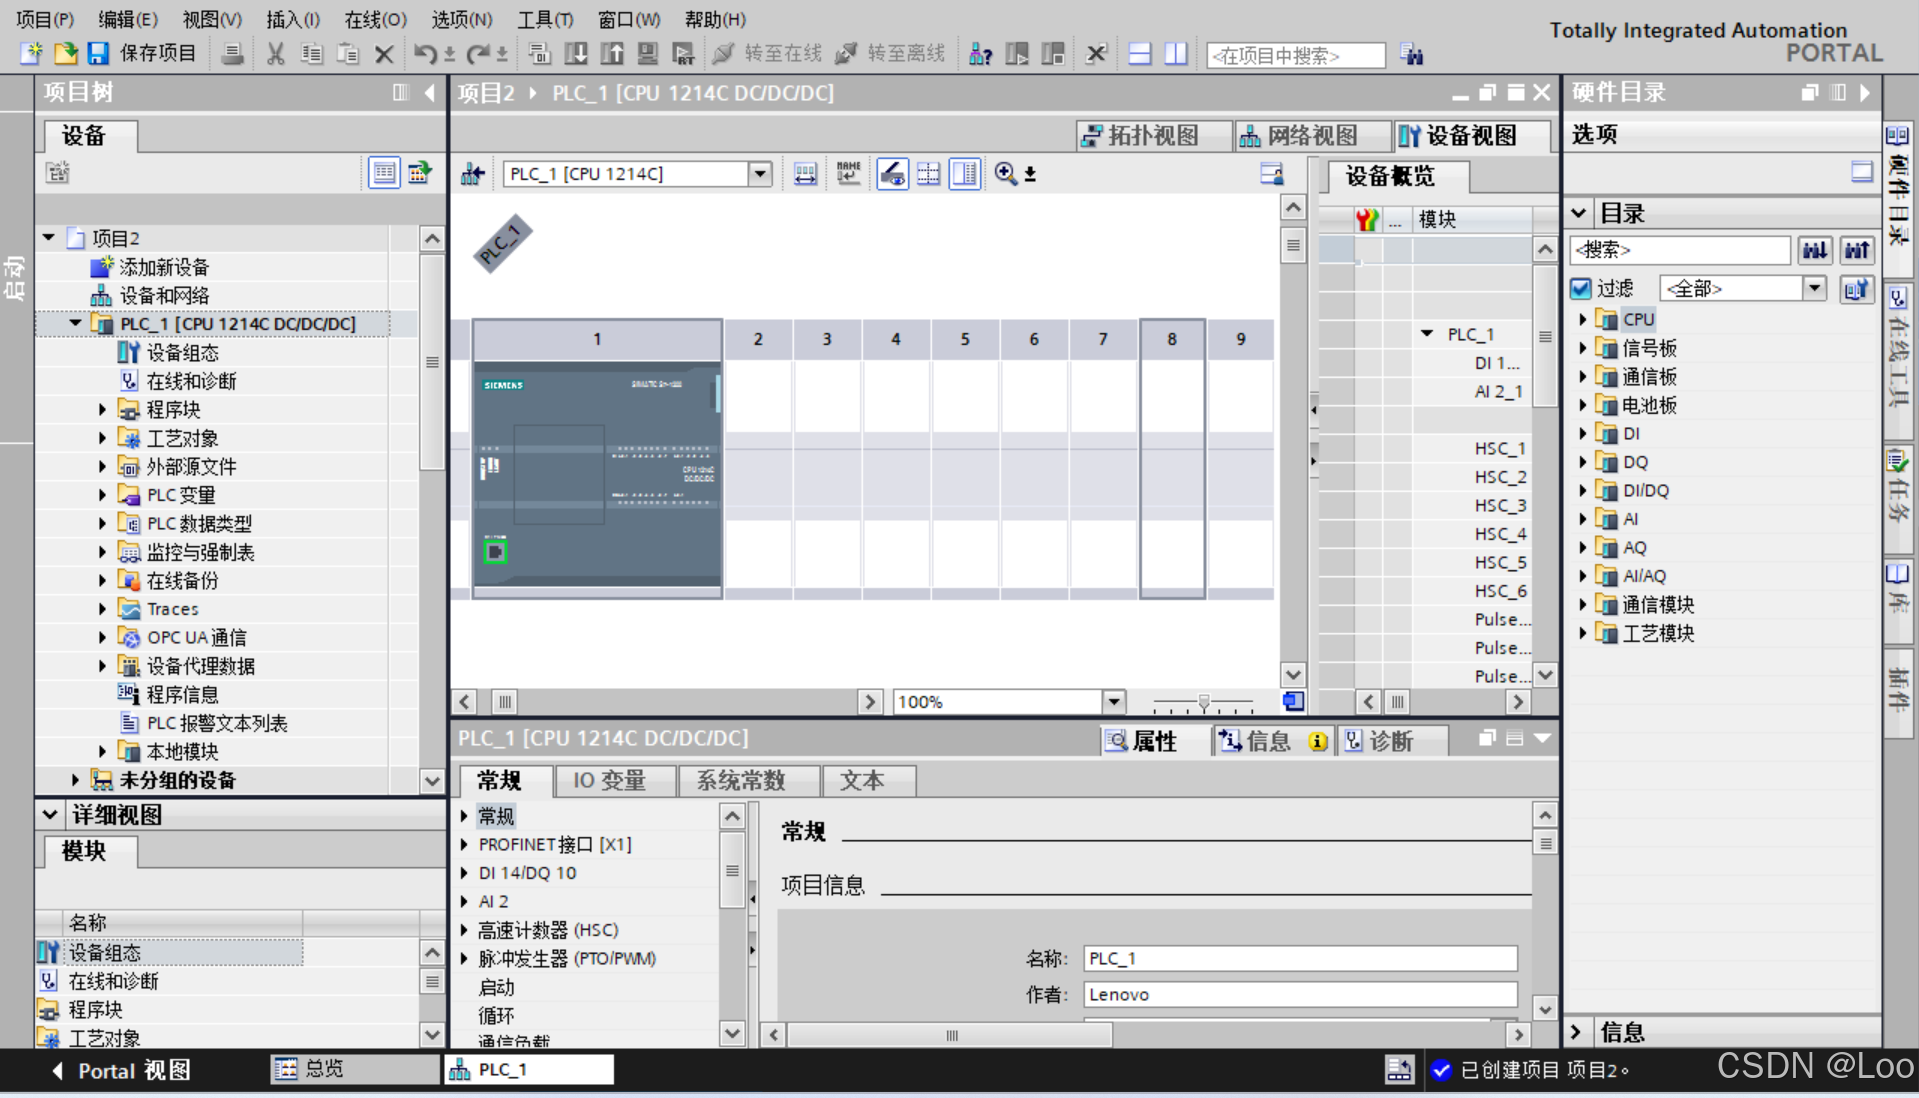Download to device toolbar icon
Viewport: 1919px width, 1098px height.
click(576, 54)
